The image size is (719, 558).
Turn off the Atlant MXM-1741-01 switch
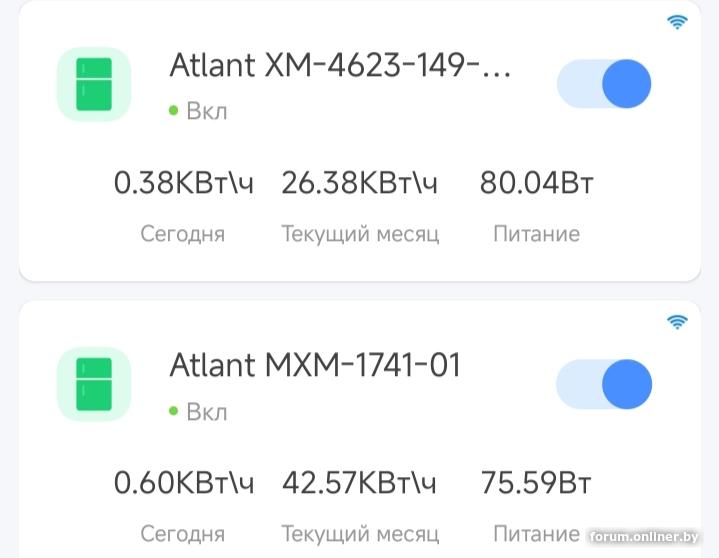click(604, 384)
